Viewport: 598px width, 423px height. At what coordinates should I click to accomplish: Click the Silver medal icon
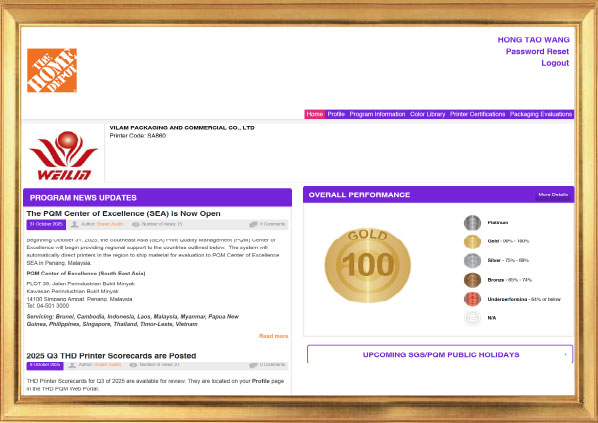472,261
